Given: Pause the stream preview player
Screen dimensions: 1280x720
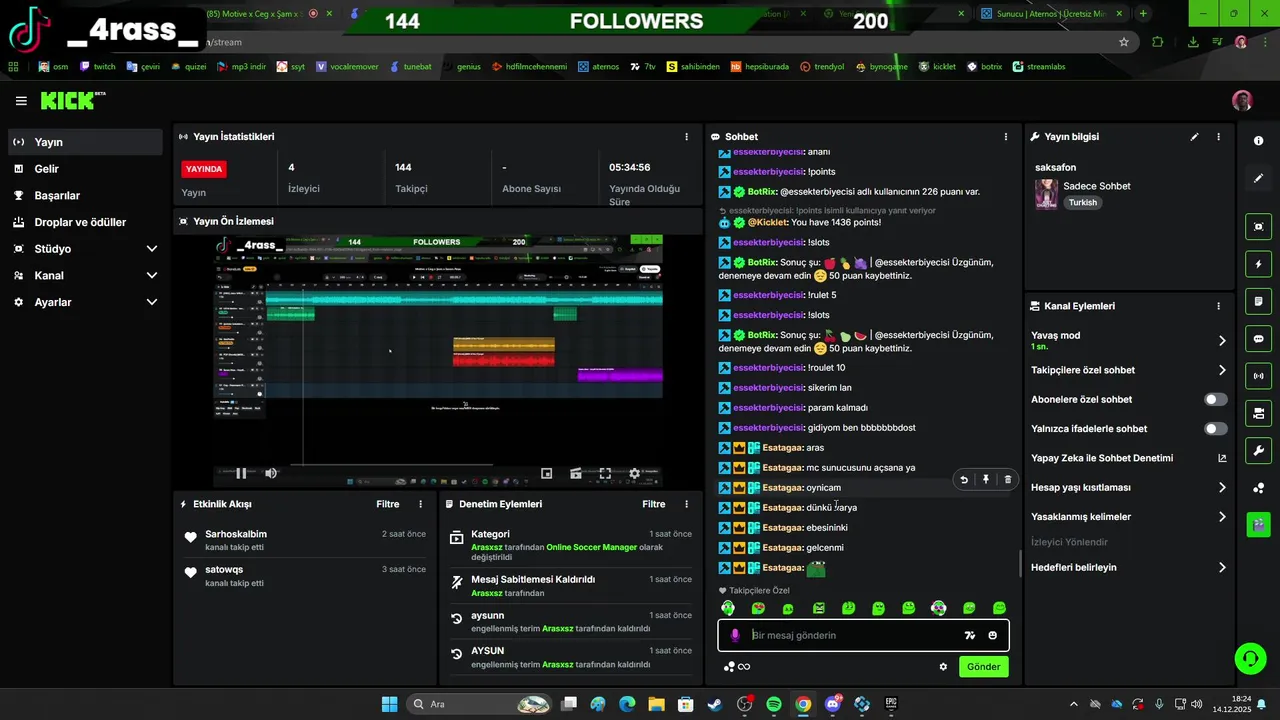Looking at the screenshot, I should coord(241,473).
